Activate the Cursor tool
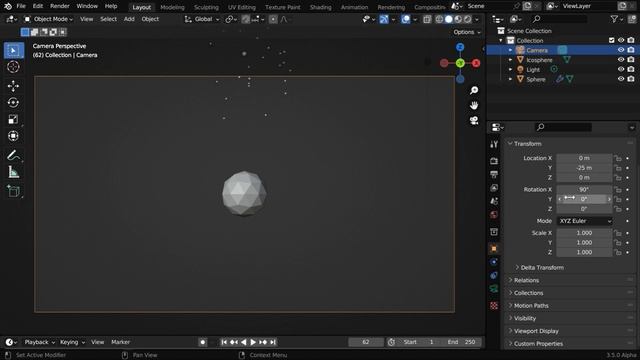The image size is (640, 360). click(13, 67)
